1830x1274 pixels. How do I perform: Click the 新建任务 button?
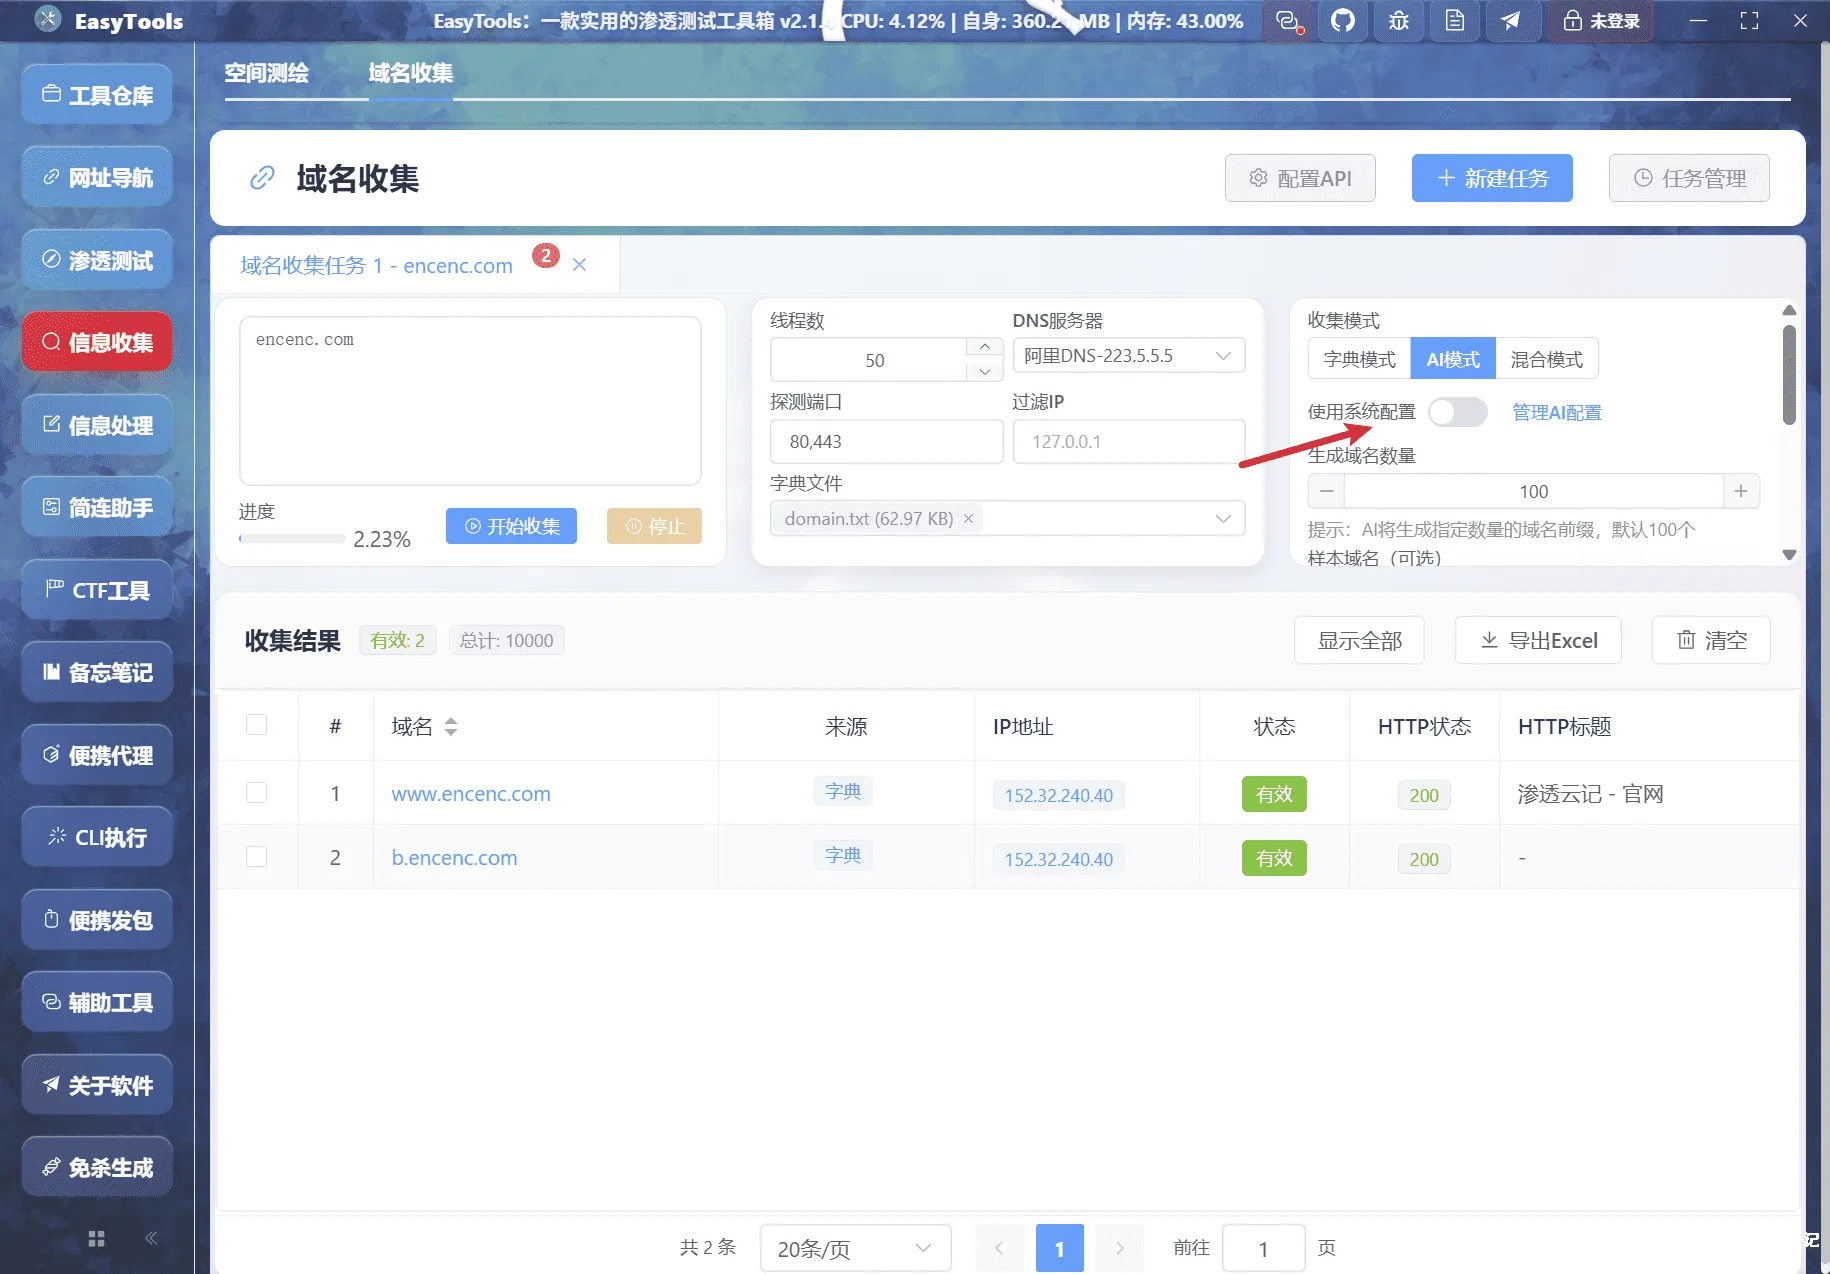click(x=1491, y=178)
